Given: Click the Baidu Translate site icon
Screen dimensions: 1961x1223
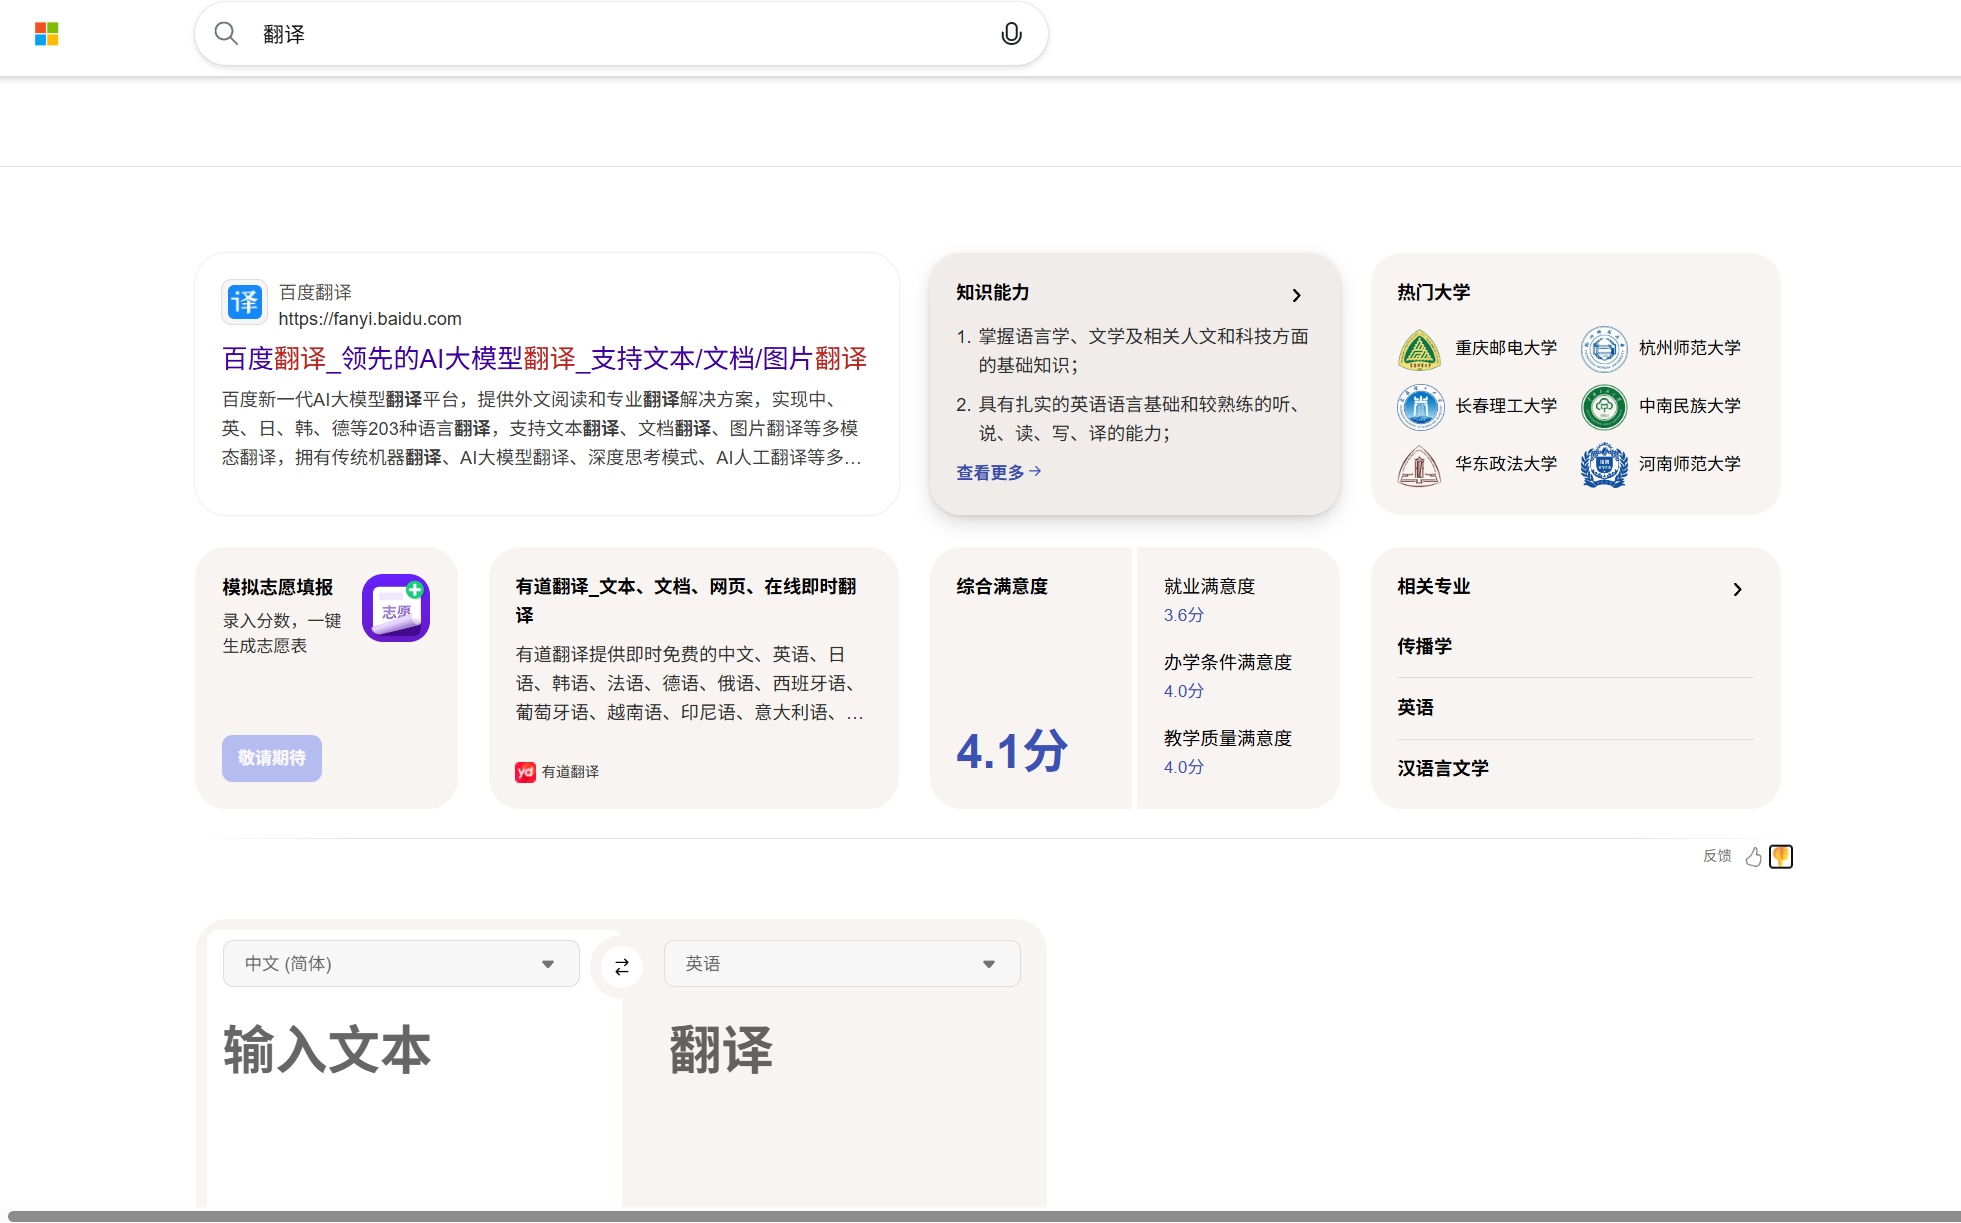Looking at the screenshot, I should click(x=244, y=302).
